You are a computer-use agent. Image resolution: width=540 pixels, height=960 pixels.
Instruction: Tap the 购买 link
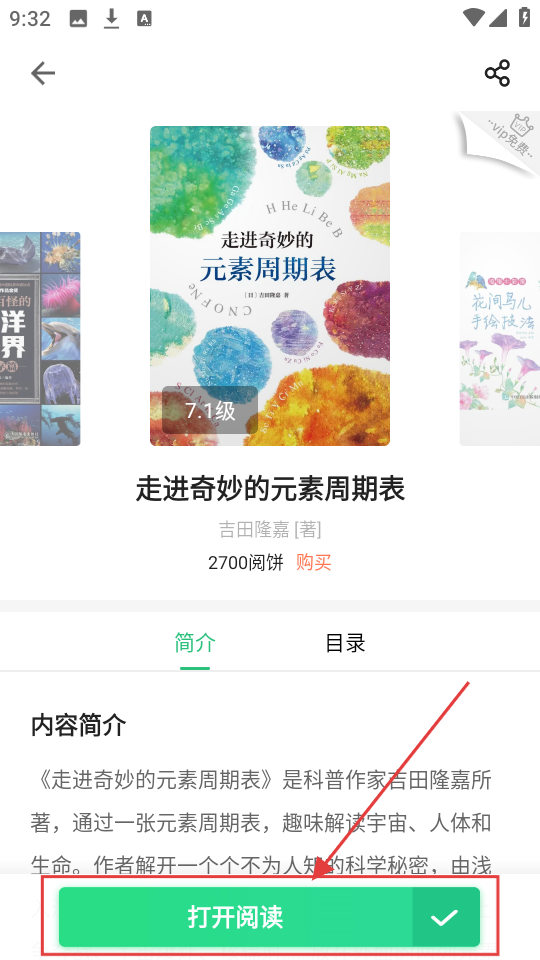[313, 562]
